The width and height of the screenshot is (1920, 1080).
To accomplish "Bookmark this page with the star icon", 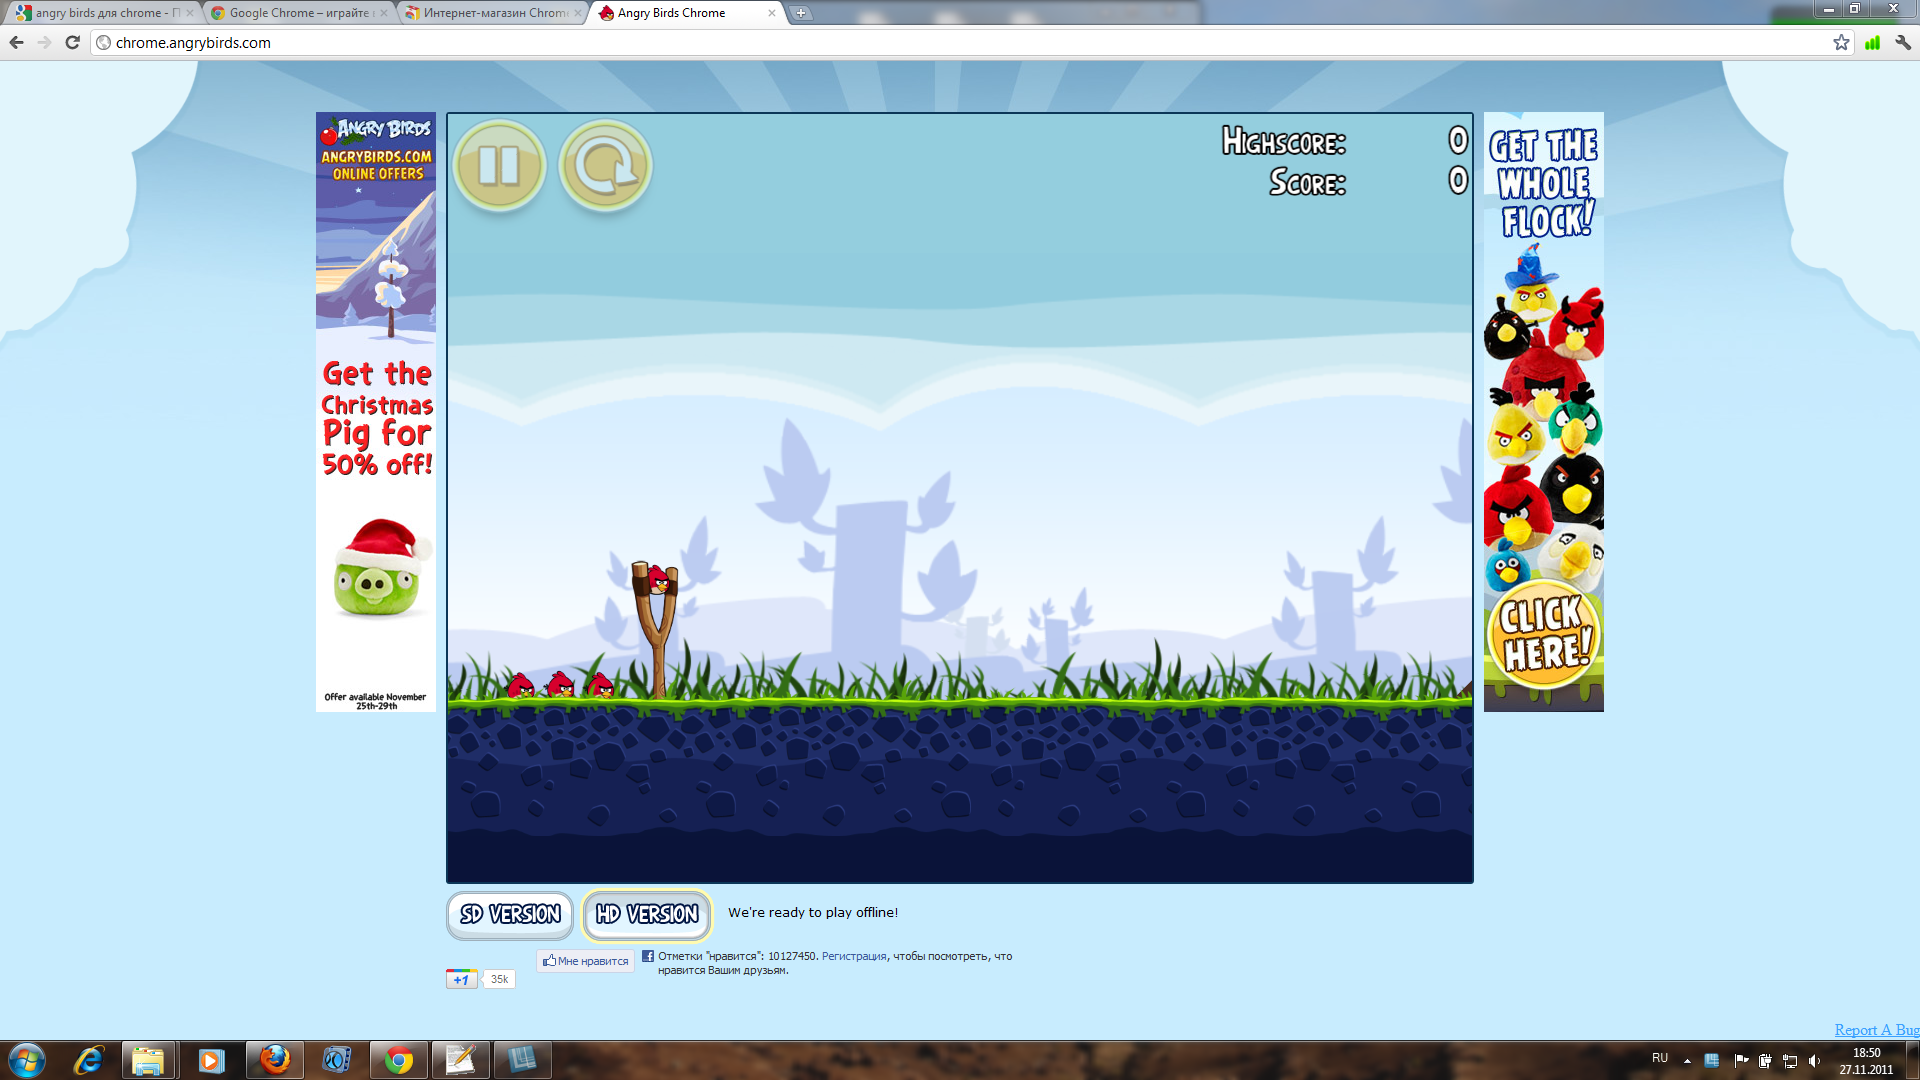I will (x=1841, y=42).
